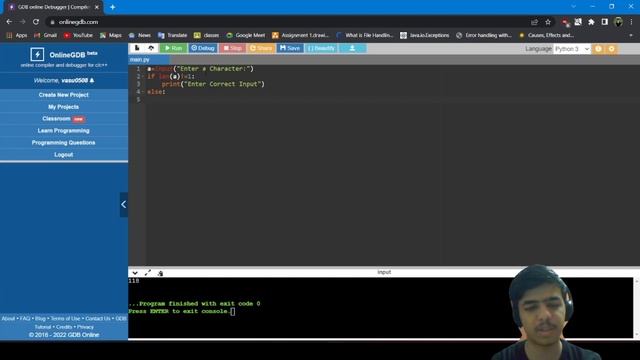Click the OnlineGDB lightning logo
Screen dimensions: 640x360
click(37, 54)
